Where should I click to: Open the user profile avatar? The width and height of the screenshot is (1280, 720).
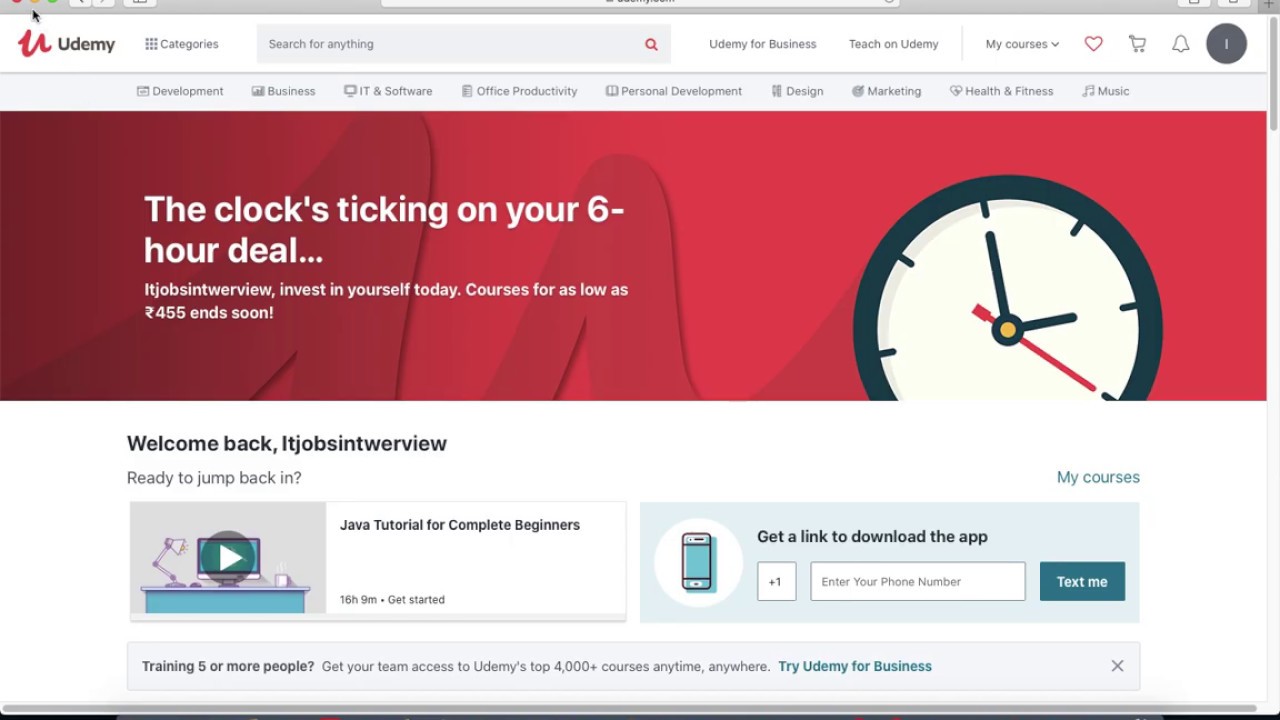pos(1226,44)
